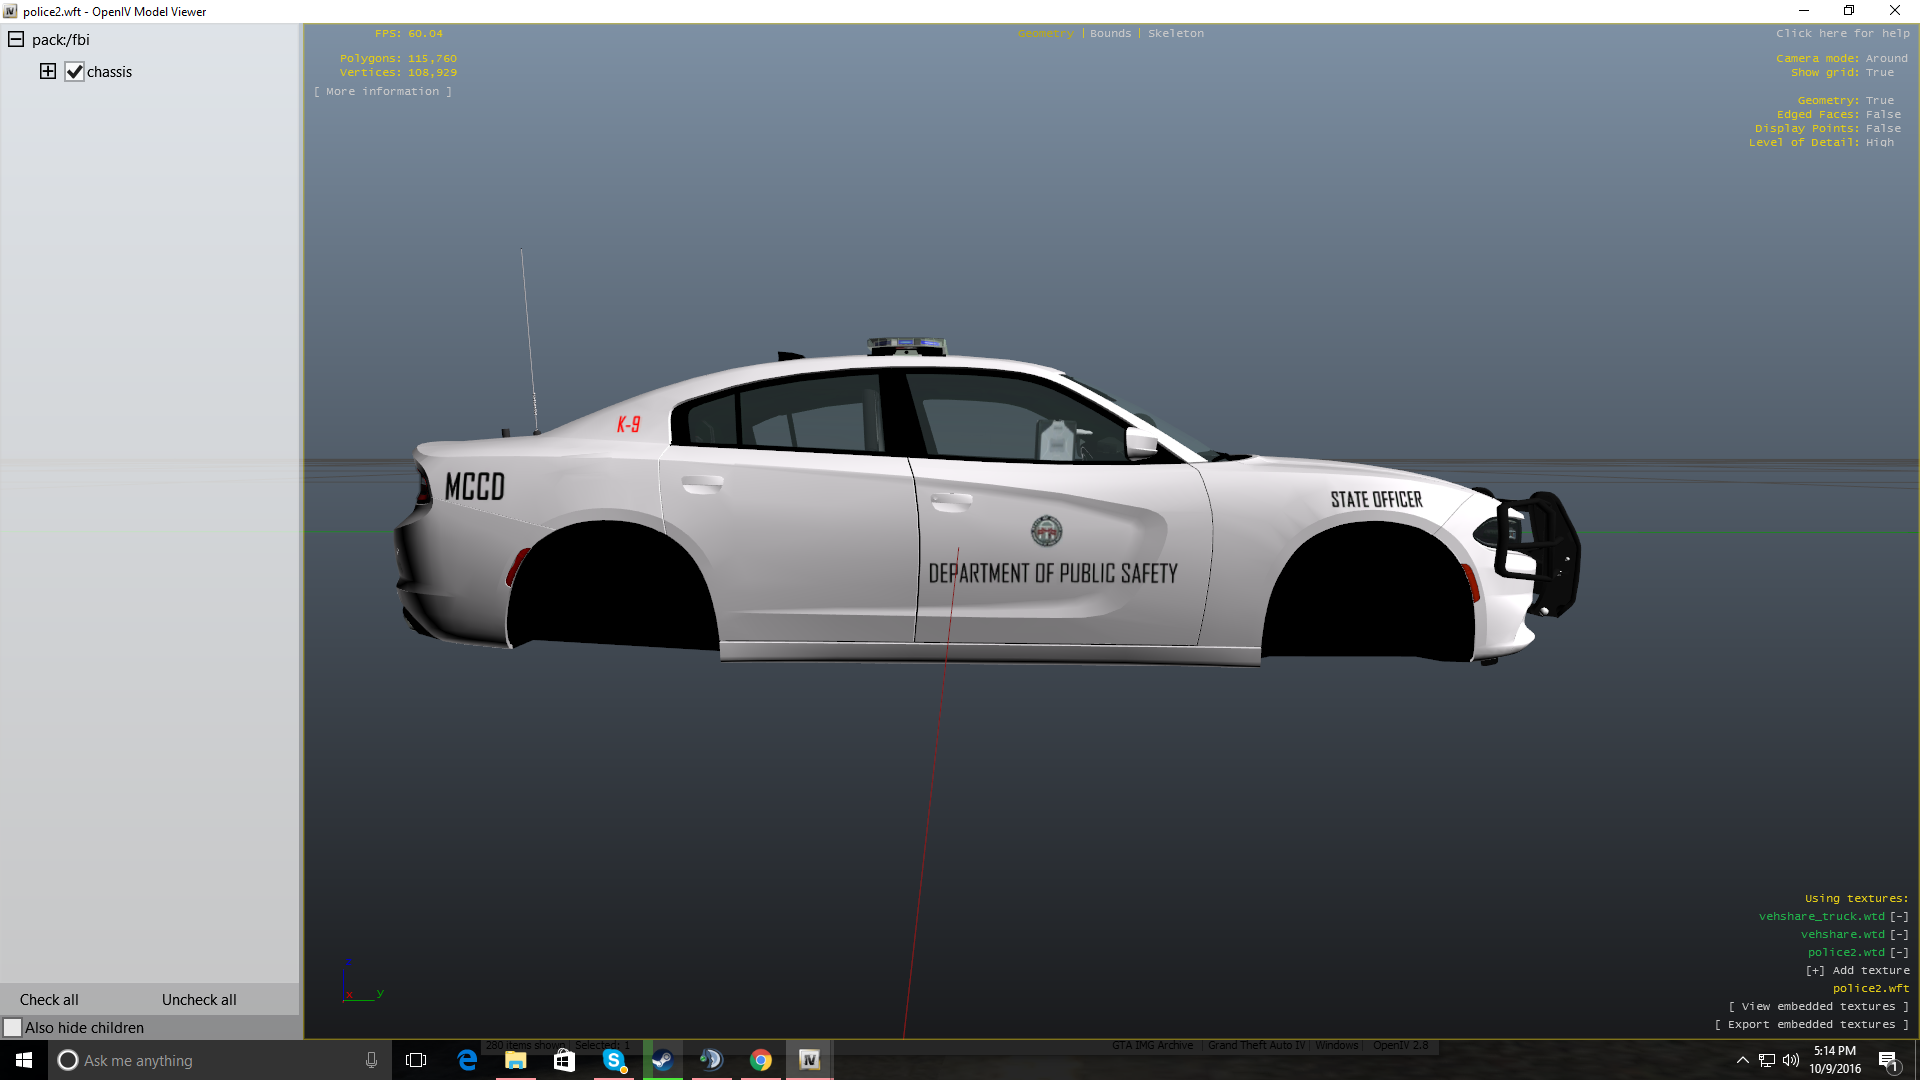Open Microsoft Edge from the taskbar
Screen dimensions: 1920x1080
click(x=467, y=1060)
